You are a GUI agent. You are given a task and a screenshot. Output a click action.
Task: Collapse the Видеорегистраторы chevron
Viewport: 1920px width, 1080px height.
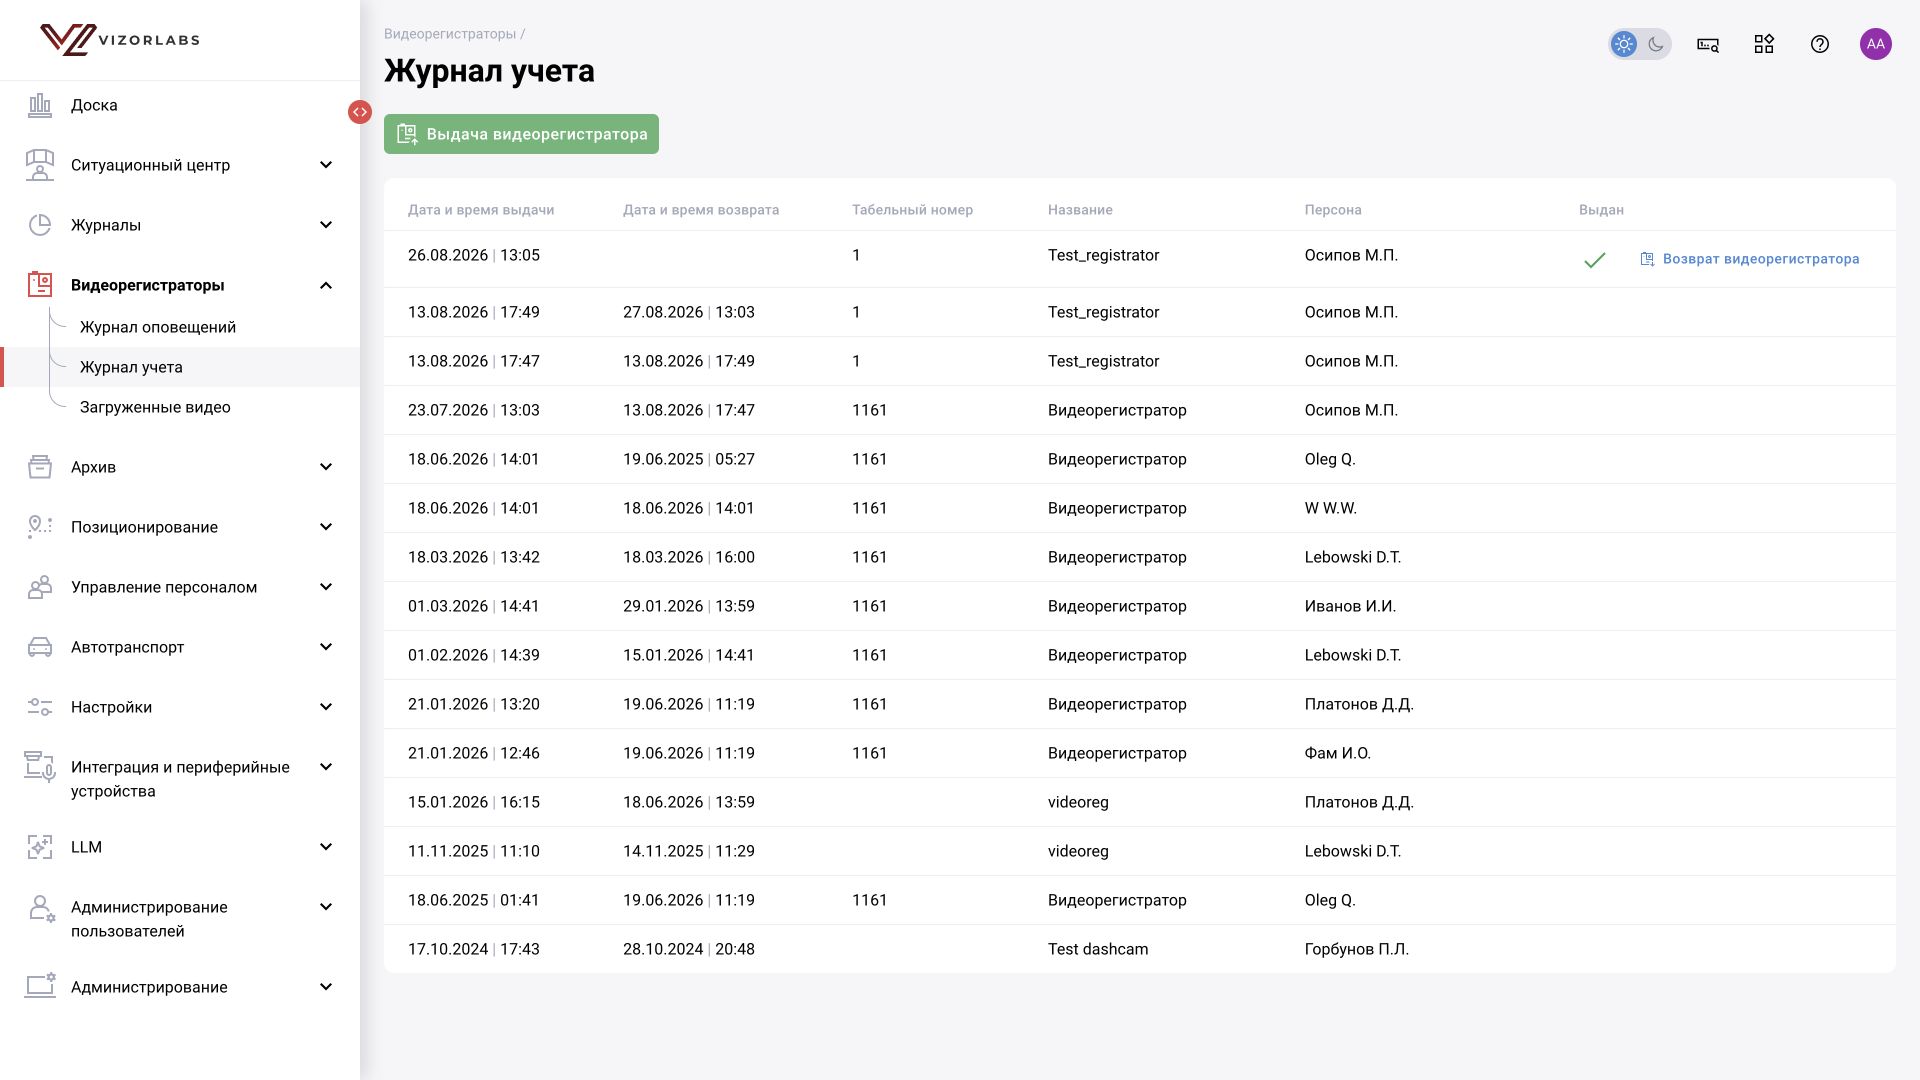click(x=326, y=285)
